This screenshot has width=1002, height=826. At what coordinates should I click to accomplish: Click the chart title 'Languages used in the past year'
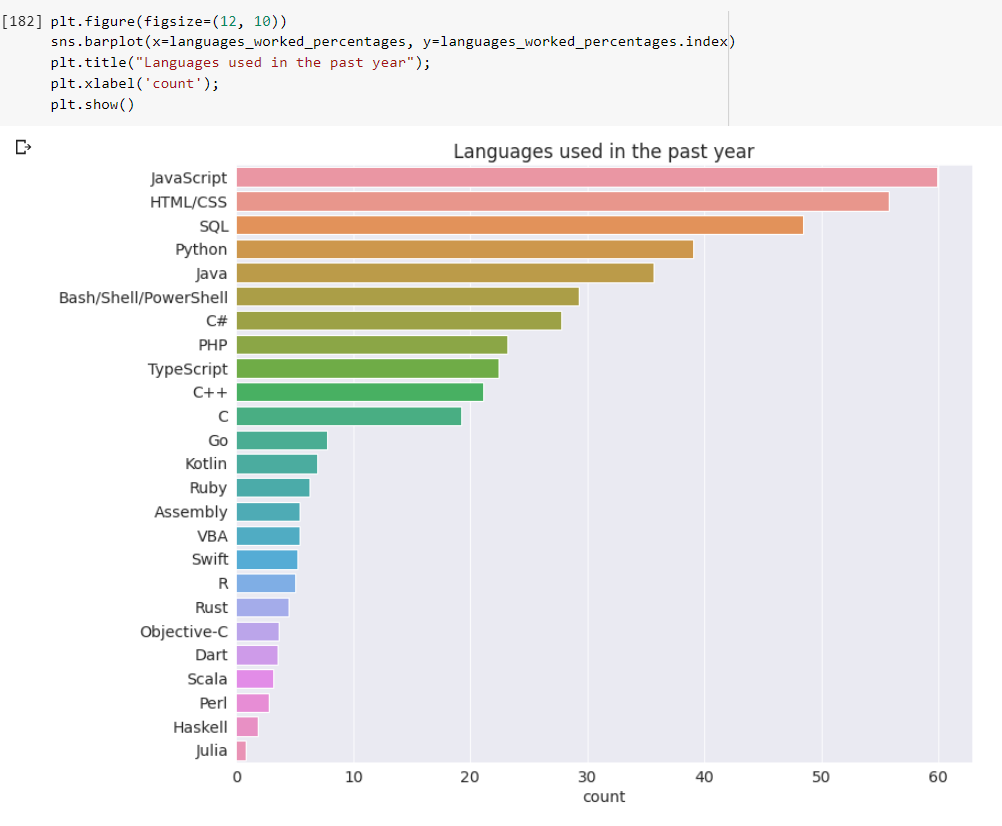point(604,151)
